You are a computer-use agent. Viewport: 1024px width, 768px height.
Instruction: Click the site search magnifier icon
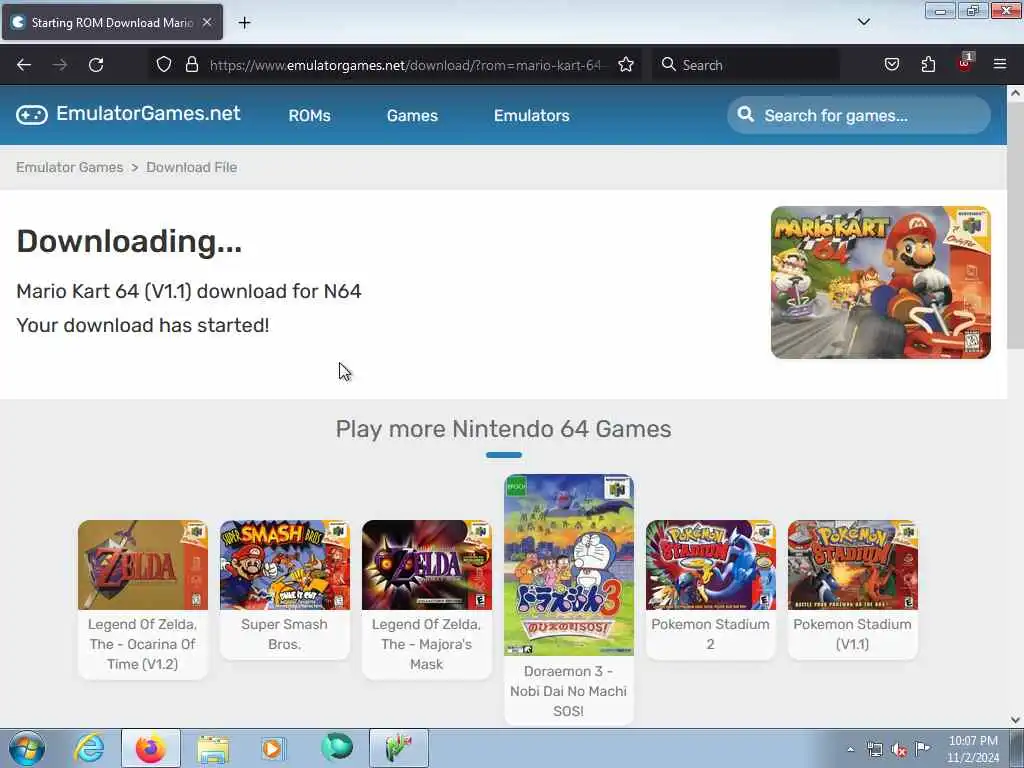[745, 114]
